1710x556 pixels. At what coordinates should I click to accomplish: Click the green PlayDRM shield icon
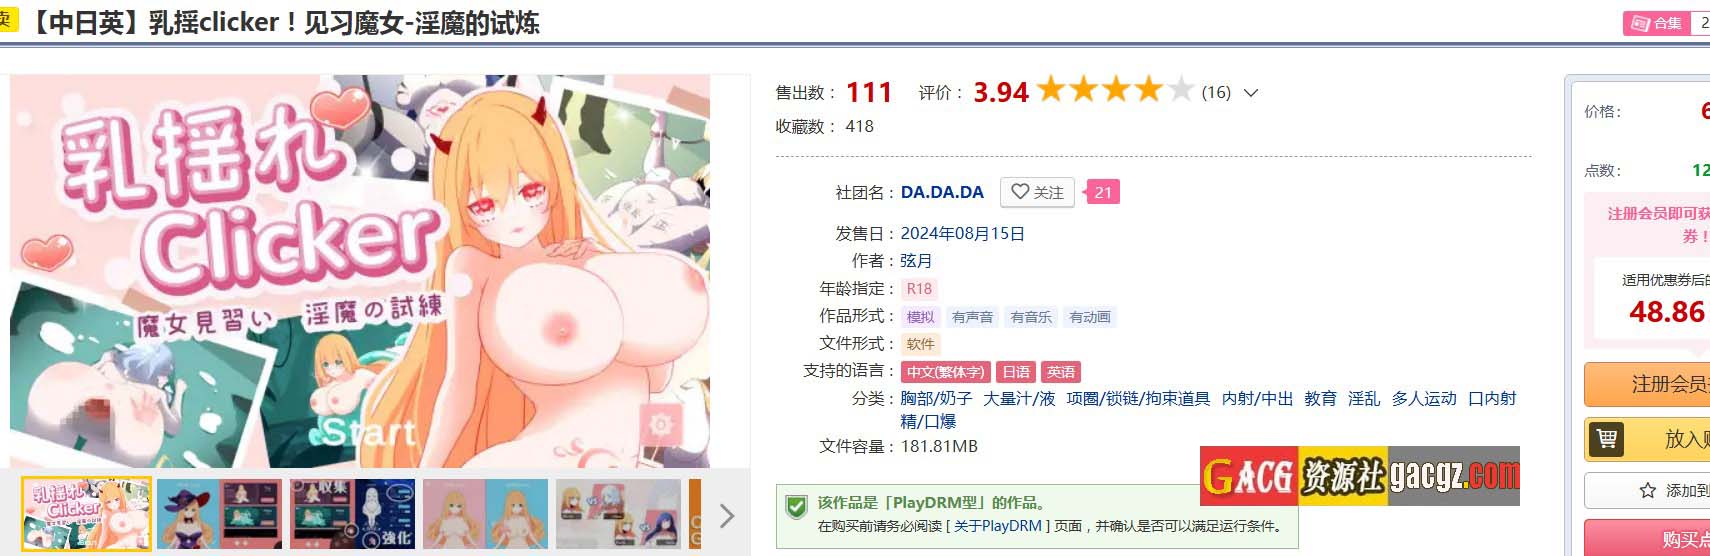tap(796, 507)
